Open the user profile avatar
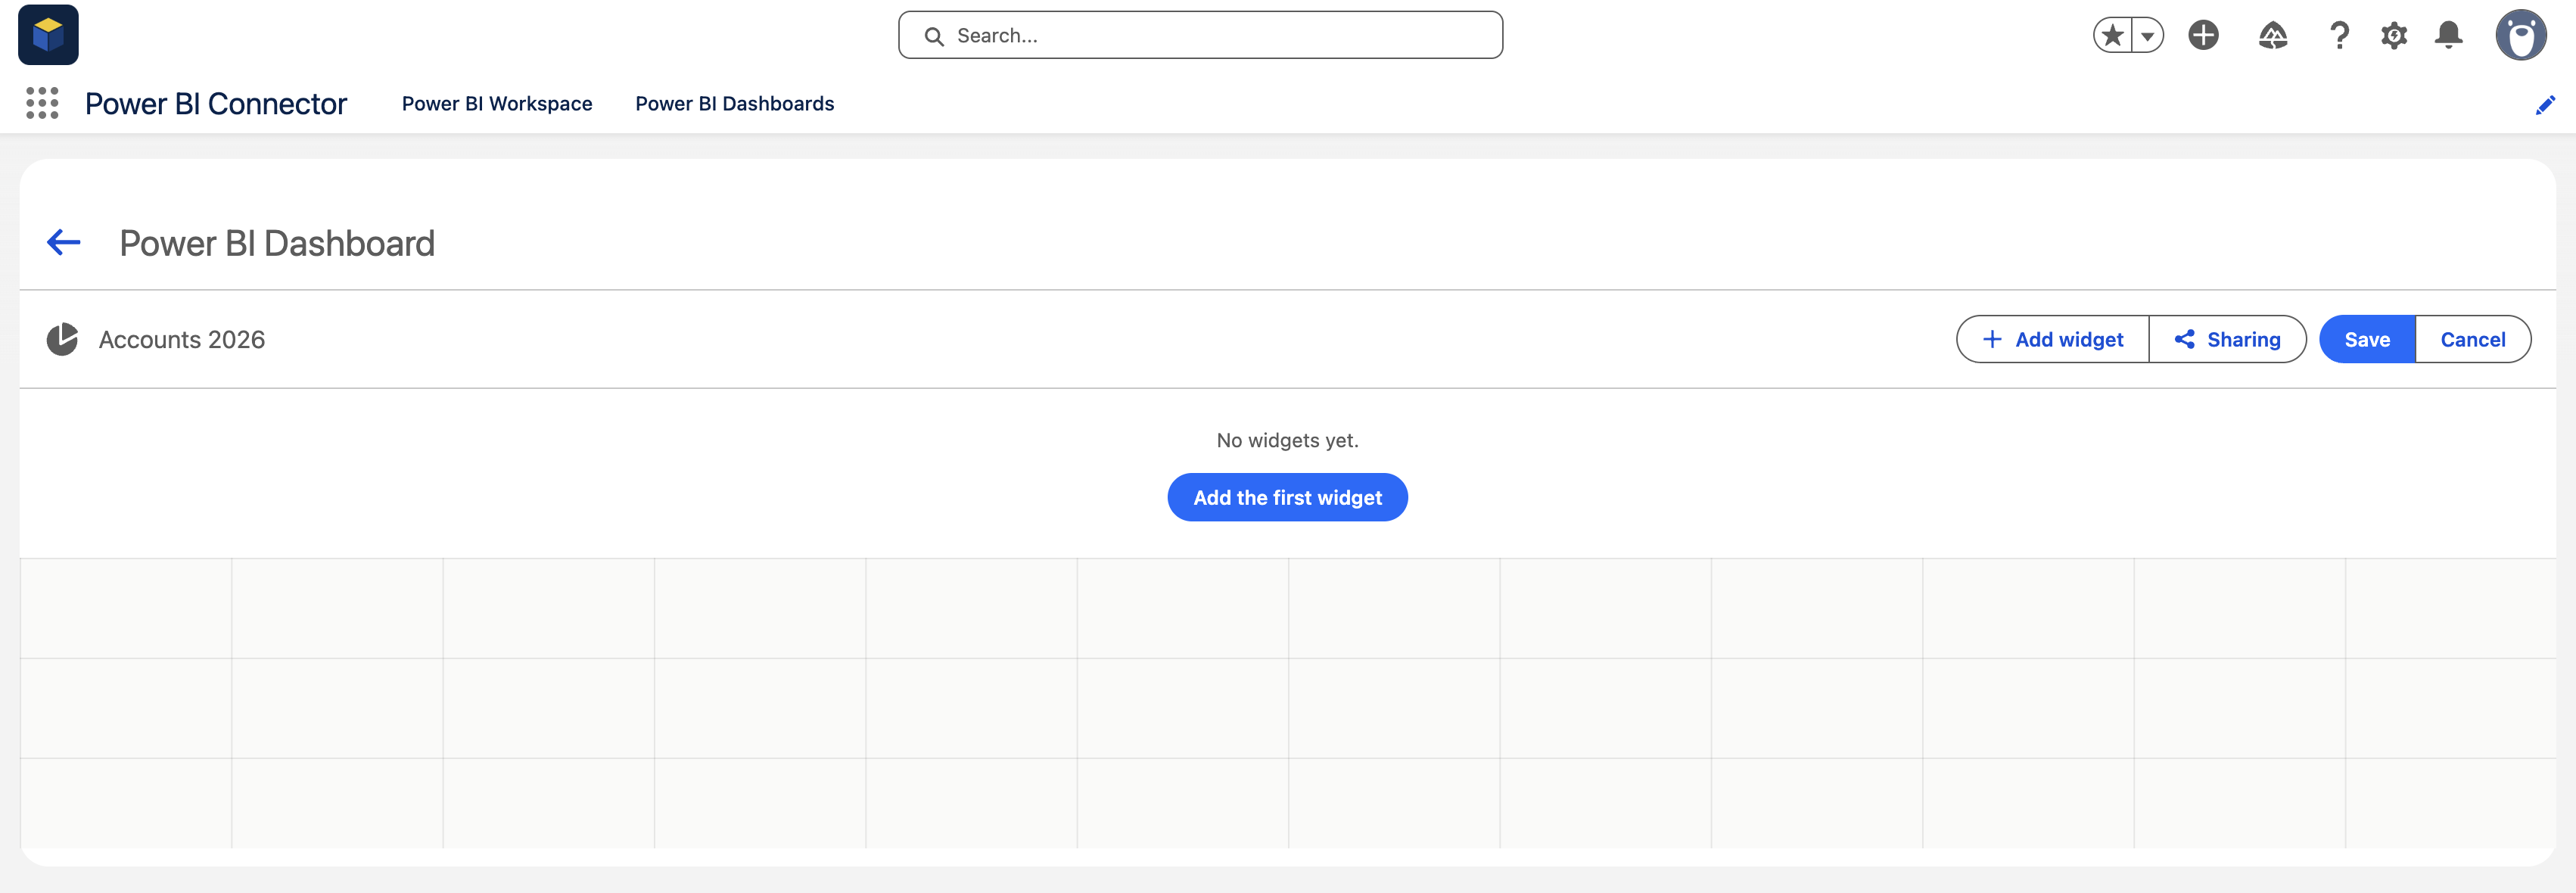The height and width of the screenshot is (893, 2576). coord(2520,35)
